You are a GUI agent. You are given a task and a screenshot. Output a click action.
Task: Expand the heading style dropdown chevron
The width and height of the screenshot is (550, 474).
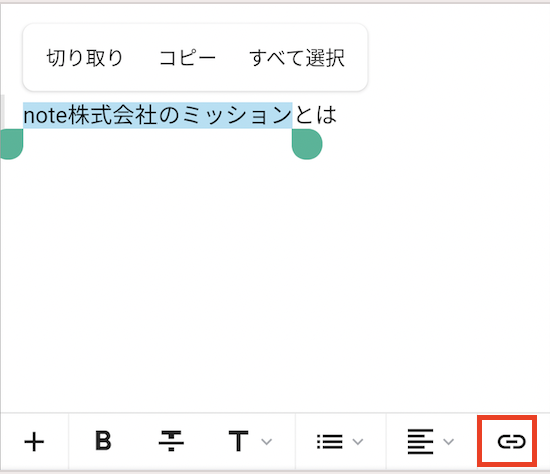267,442
